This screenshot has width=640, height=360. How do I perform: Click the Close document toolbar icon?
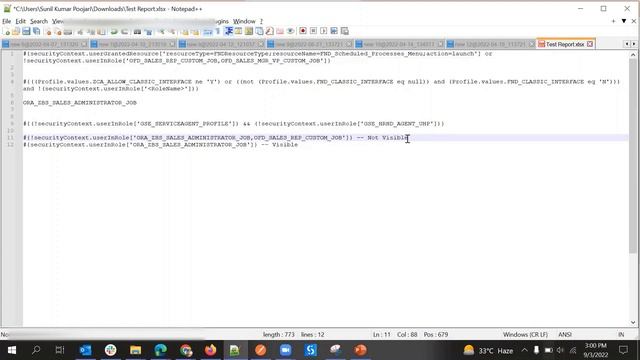point(48,31)
